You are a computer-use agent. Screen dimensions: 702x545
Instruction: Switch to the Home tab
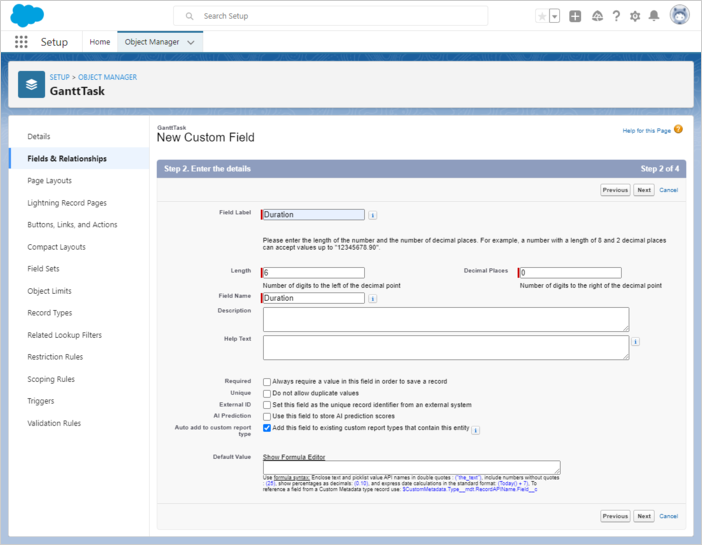pos(100,42)
